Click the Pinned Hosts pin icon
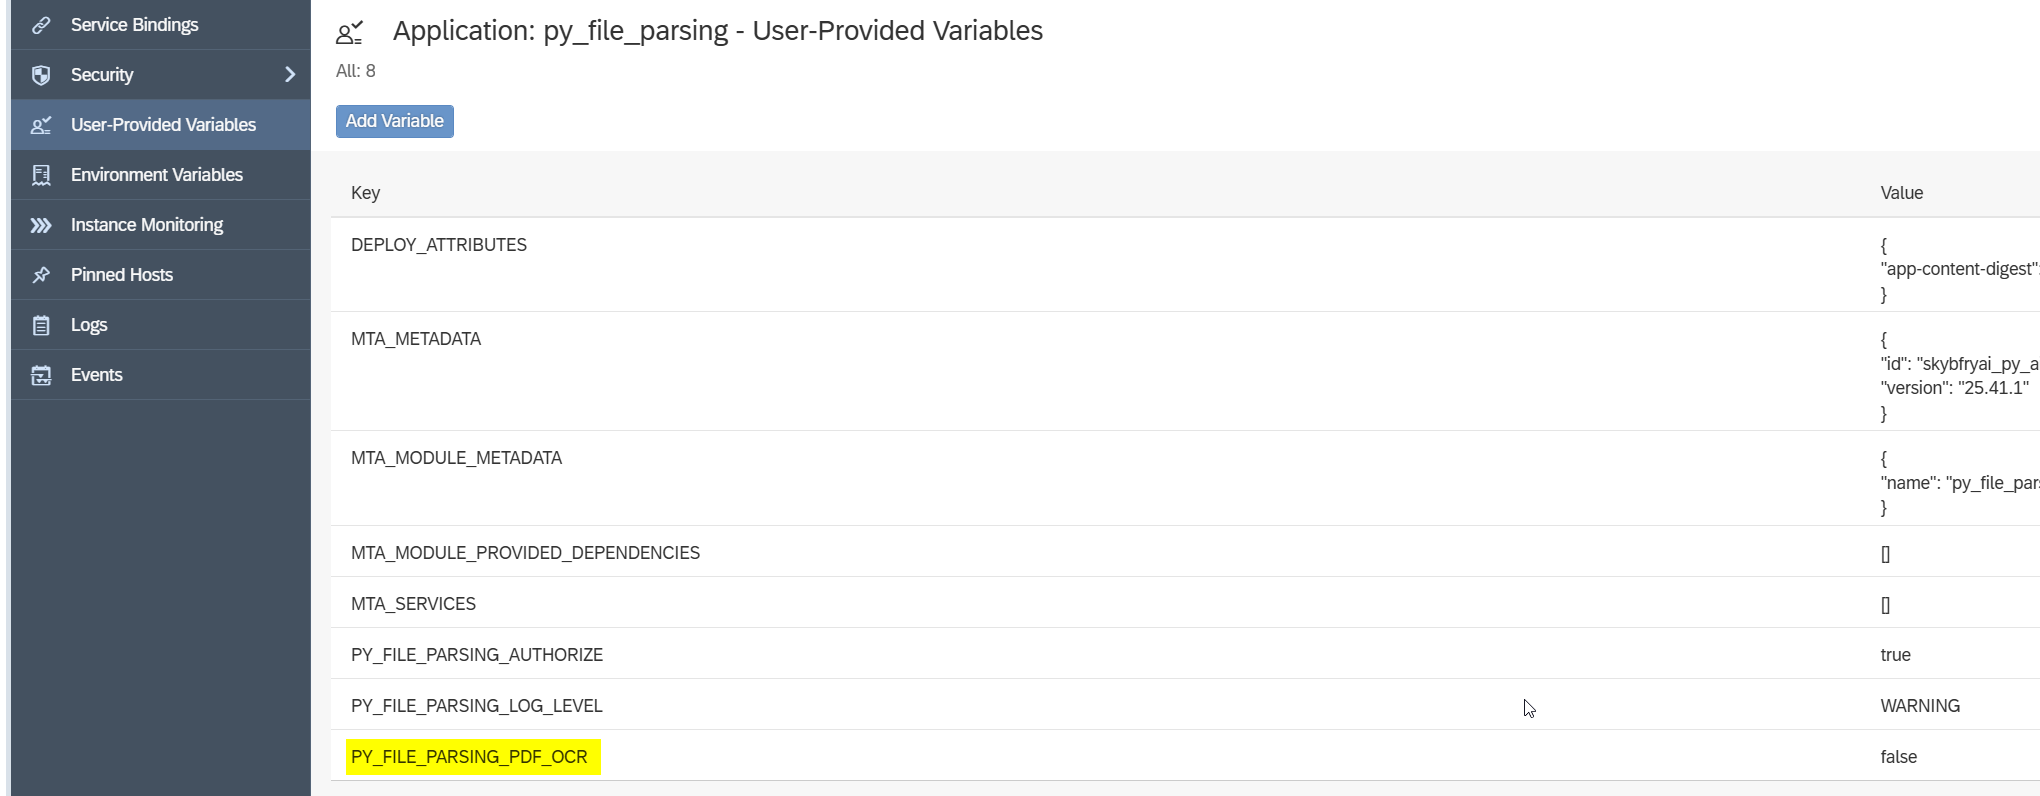The image size is (2040, 796). (x=41, y=275)
